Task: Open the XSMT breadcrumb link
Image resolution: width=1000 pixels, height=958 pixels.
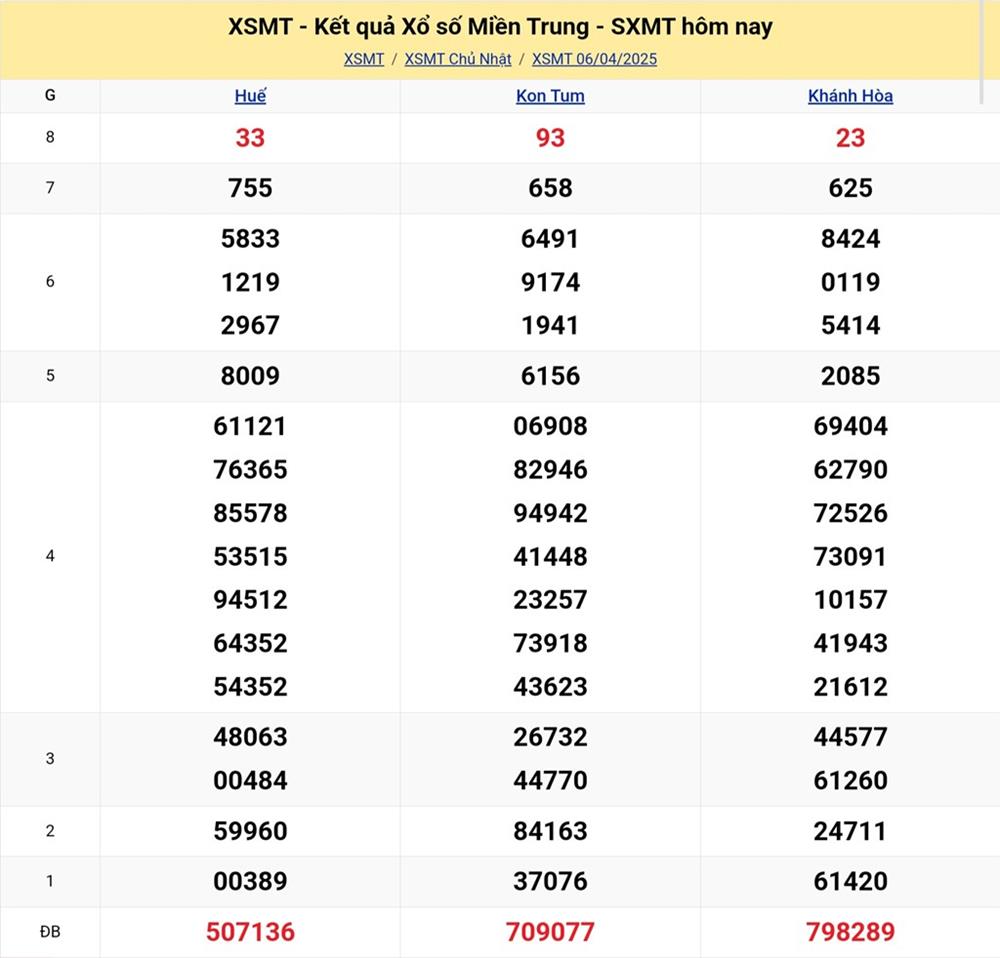Action: [364, 59]
